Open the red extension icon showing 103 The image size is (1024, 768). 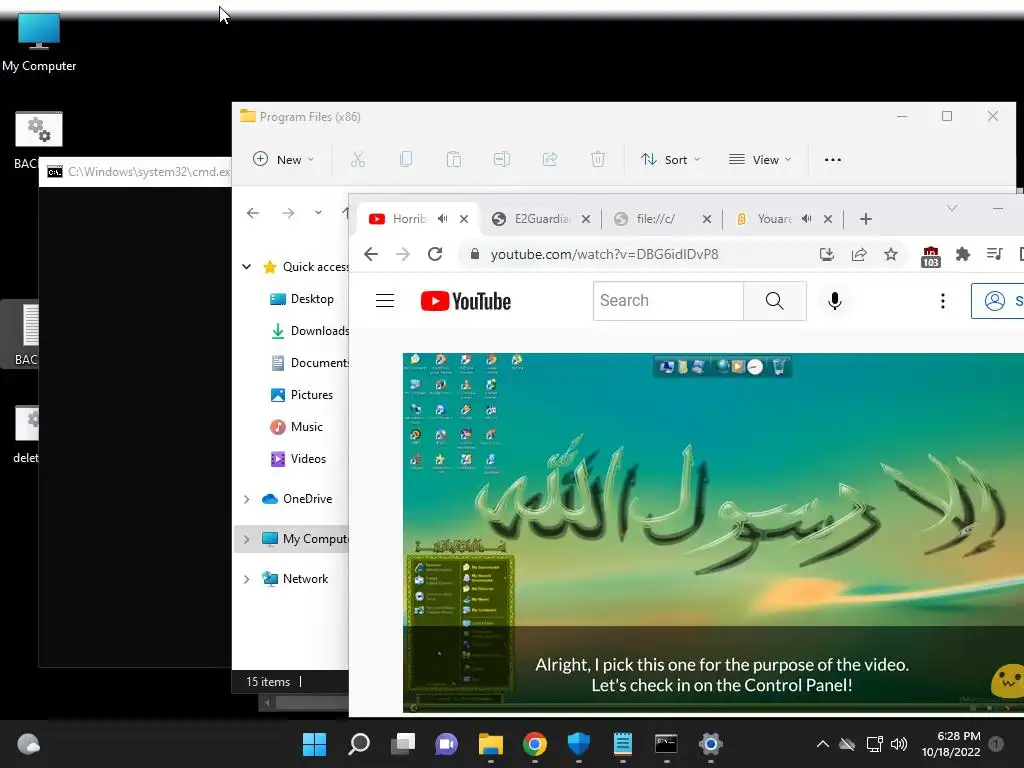coord(931,257)
